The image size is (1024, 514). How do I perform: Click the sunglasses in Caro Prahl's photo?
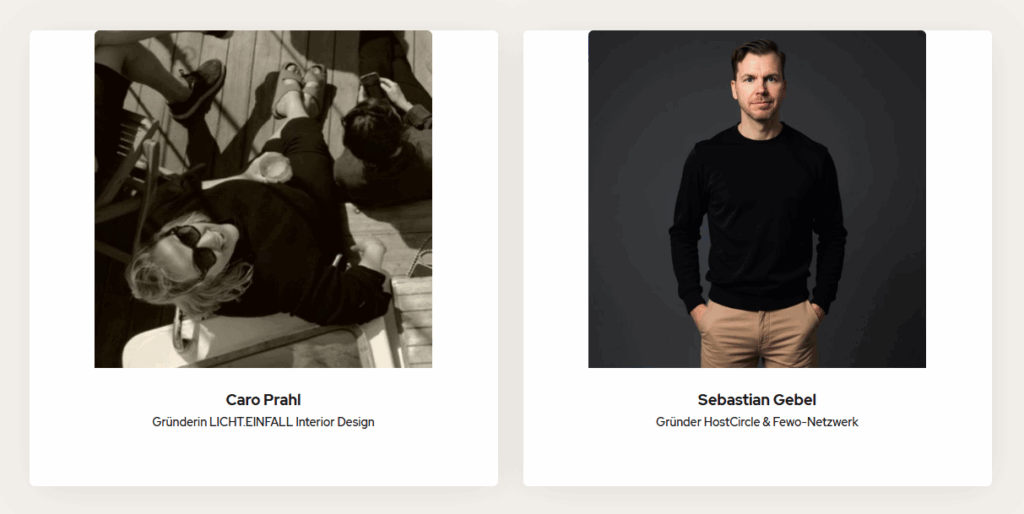pyautogui.click(x=189, y=248)
